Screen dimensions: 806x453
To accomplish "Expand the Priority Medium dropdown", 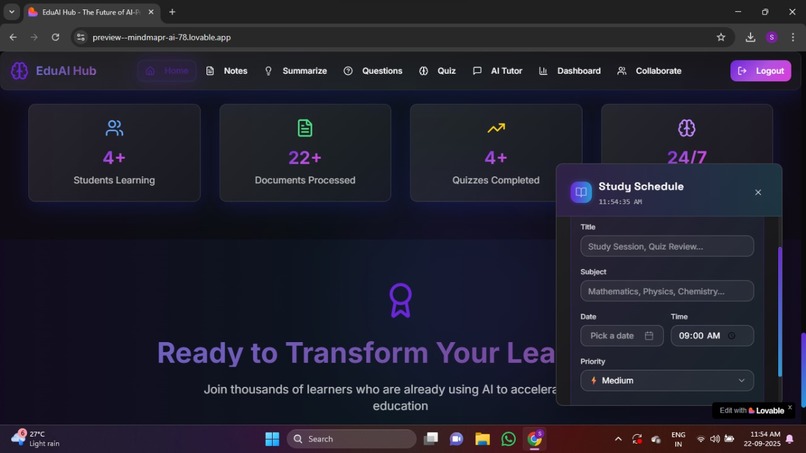I will pos(667,380).
